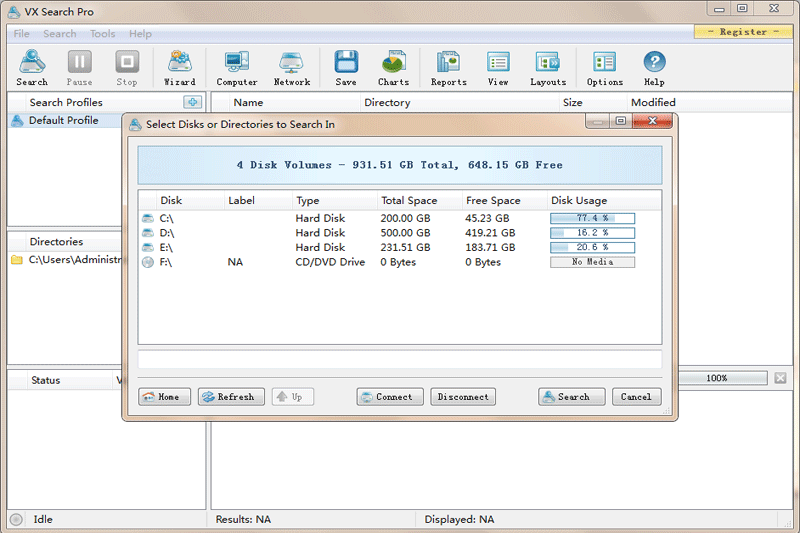Click the D: drive hard disk icon
This screenshot has height=533, width=800.
point(148,233)
